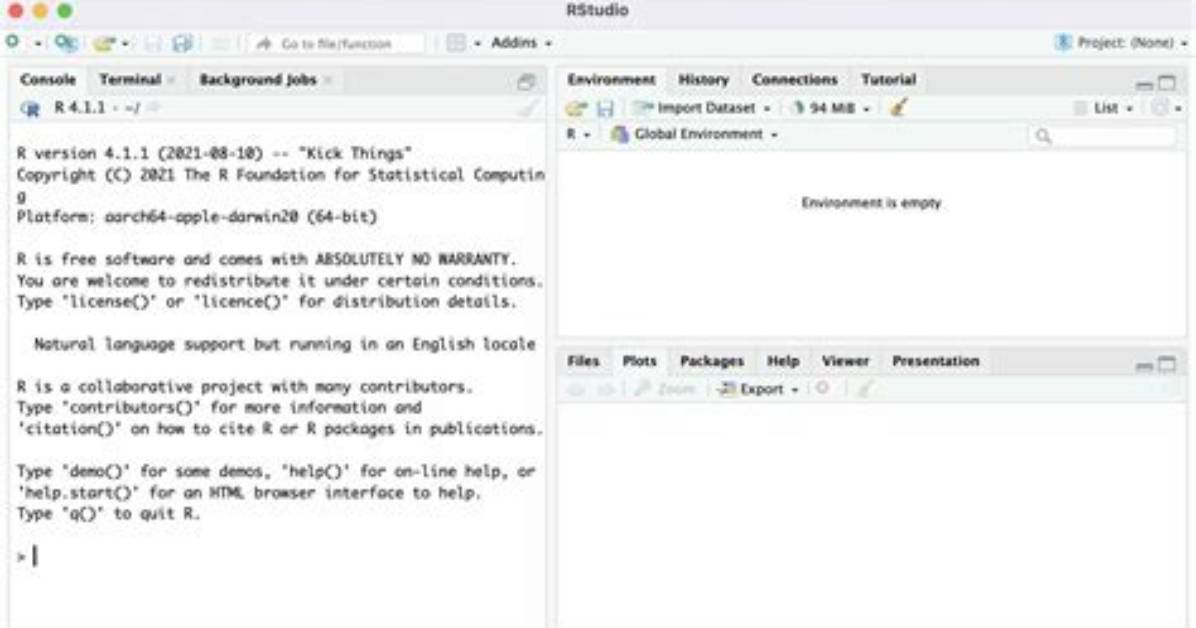Click Save workspace disk icon in Environment
1196x628 pixels.
[605, 109]
